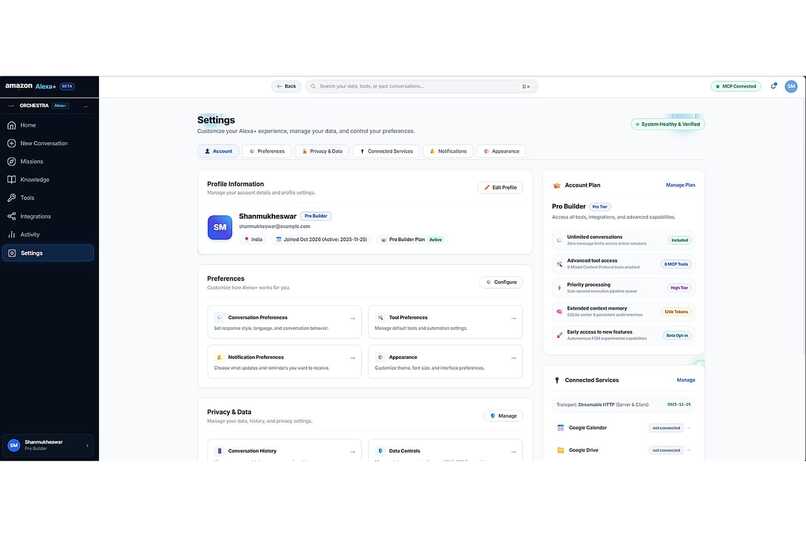Click the Conversation History icon
806x537 pixels.
(219, 451)
